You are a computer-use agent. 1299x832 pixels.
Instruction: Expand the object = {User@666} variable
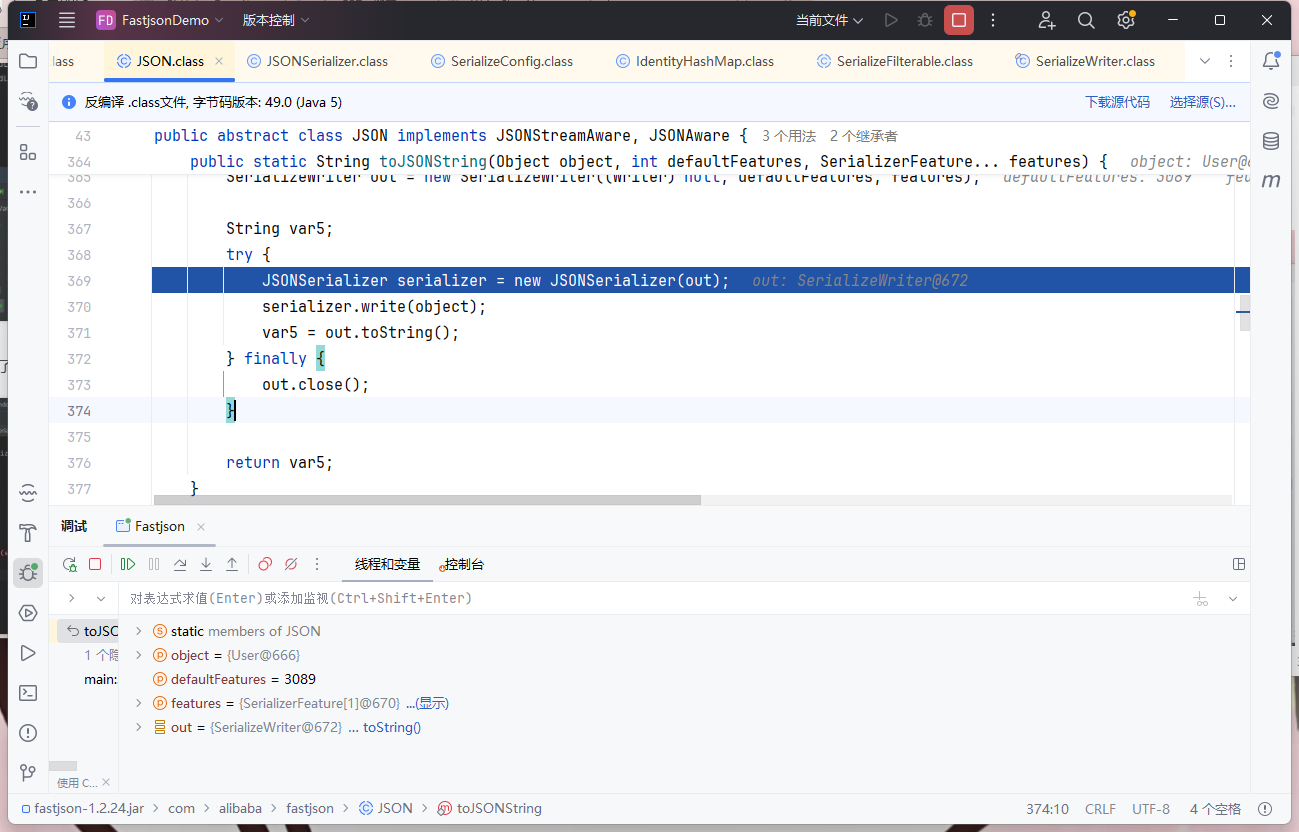pyautogui.click(x=139, y=655)
